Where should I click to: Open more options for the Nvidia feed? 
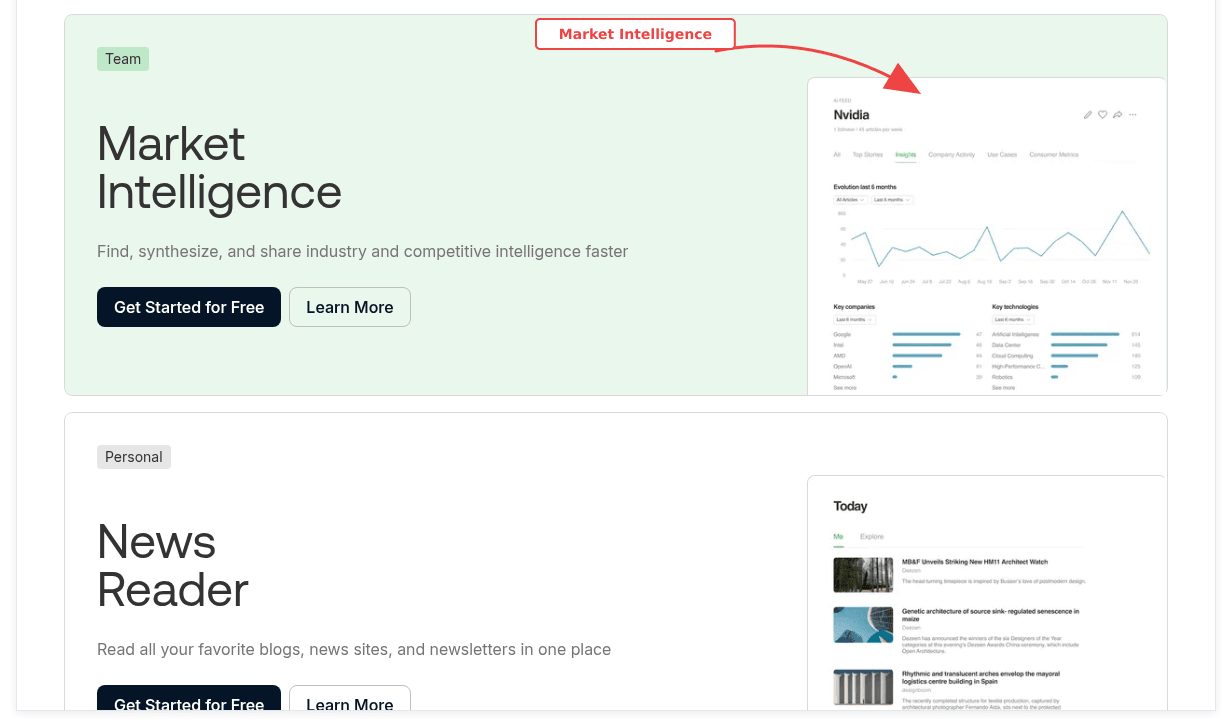(x=1133, y=115)
